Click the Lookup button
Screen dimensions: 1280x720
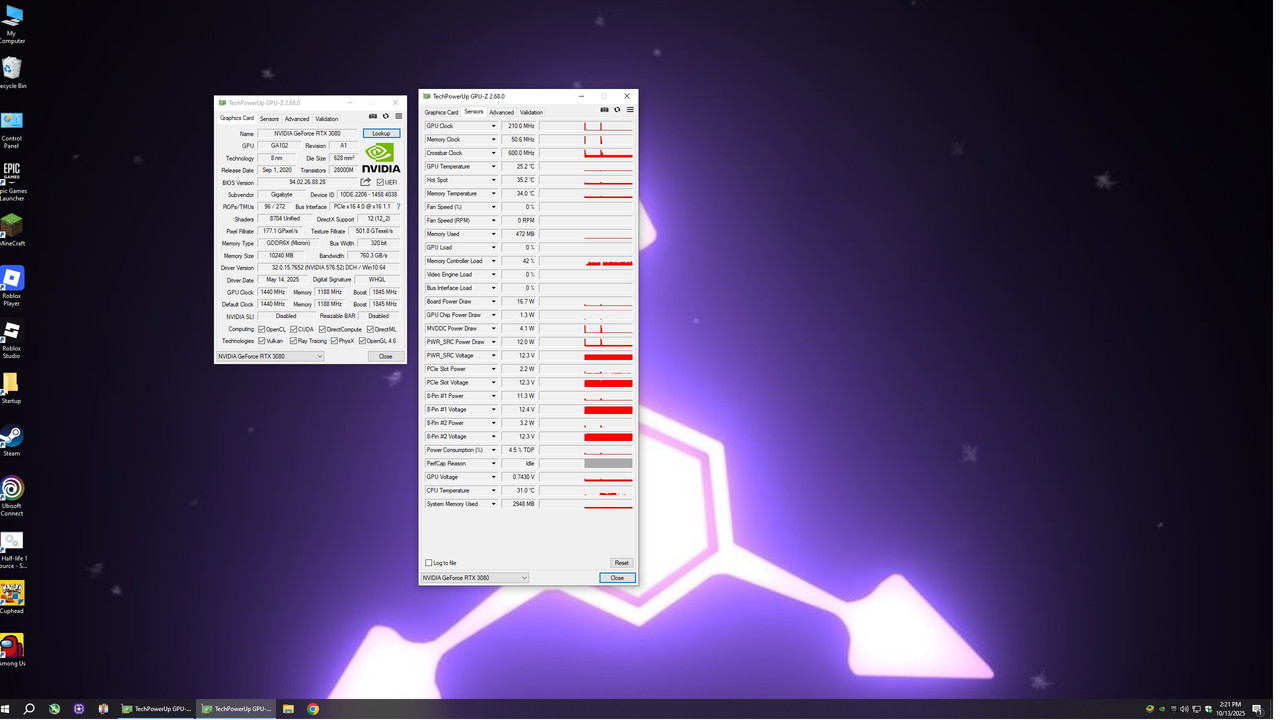click(381, 133)
